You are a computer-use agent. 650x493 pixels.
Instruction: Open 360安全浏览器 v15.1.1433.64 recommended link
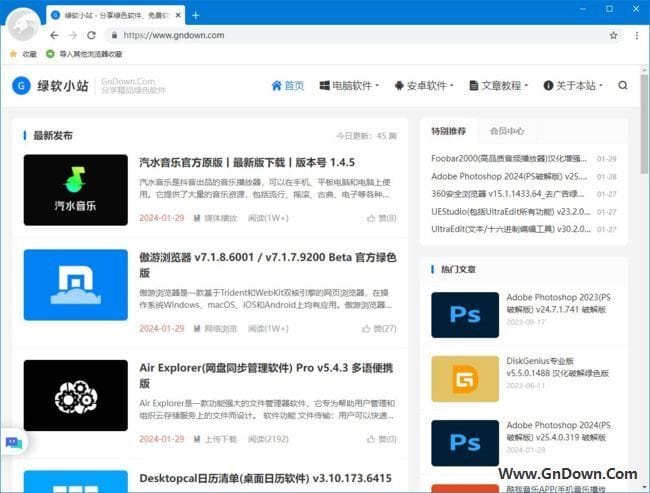point(508,194)
